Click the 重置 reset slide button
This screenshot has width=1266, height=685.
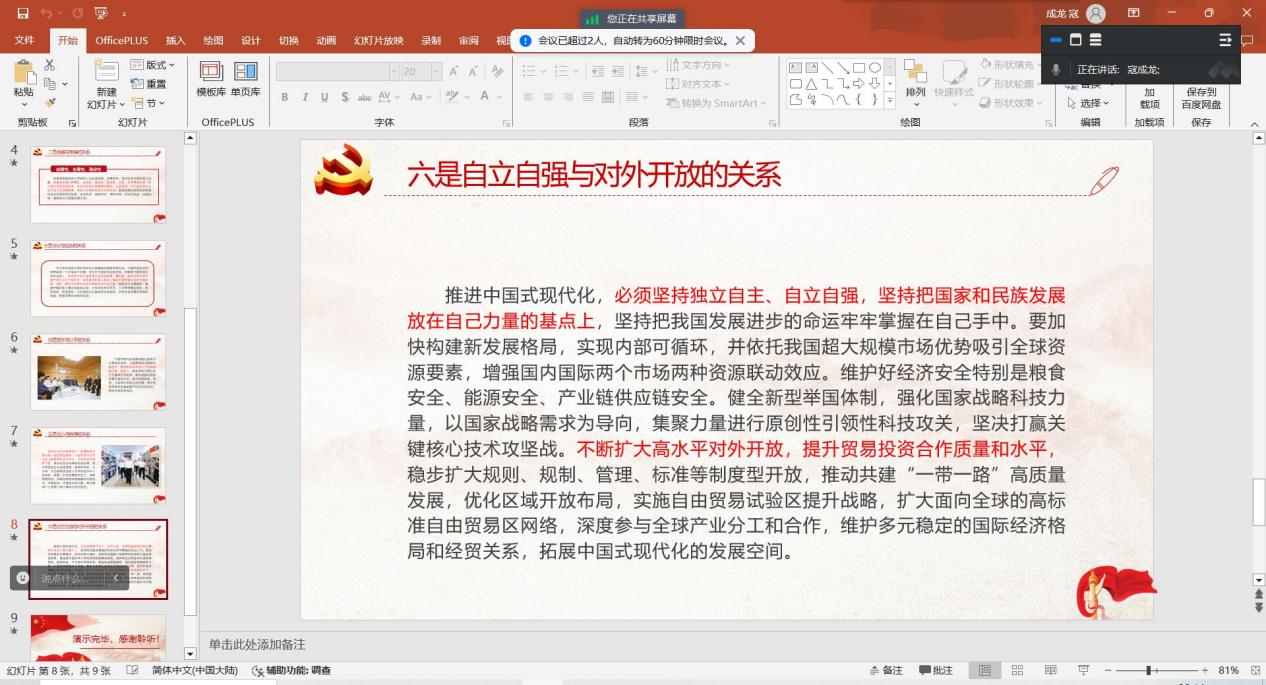(x=149, y=84)
